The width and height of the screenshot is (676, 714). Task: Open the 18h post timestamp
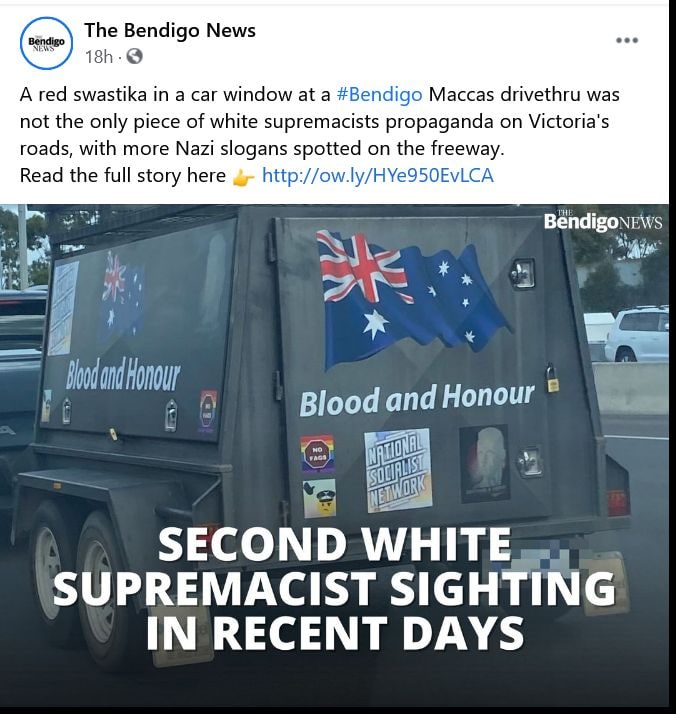pos(98,56)
